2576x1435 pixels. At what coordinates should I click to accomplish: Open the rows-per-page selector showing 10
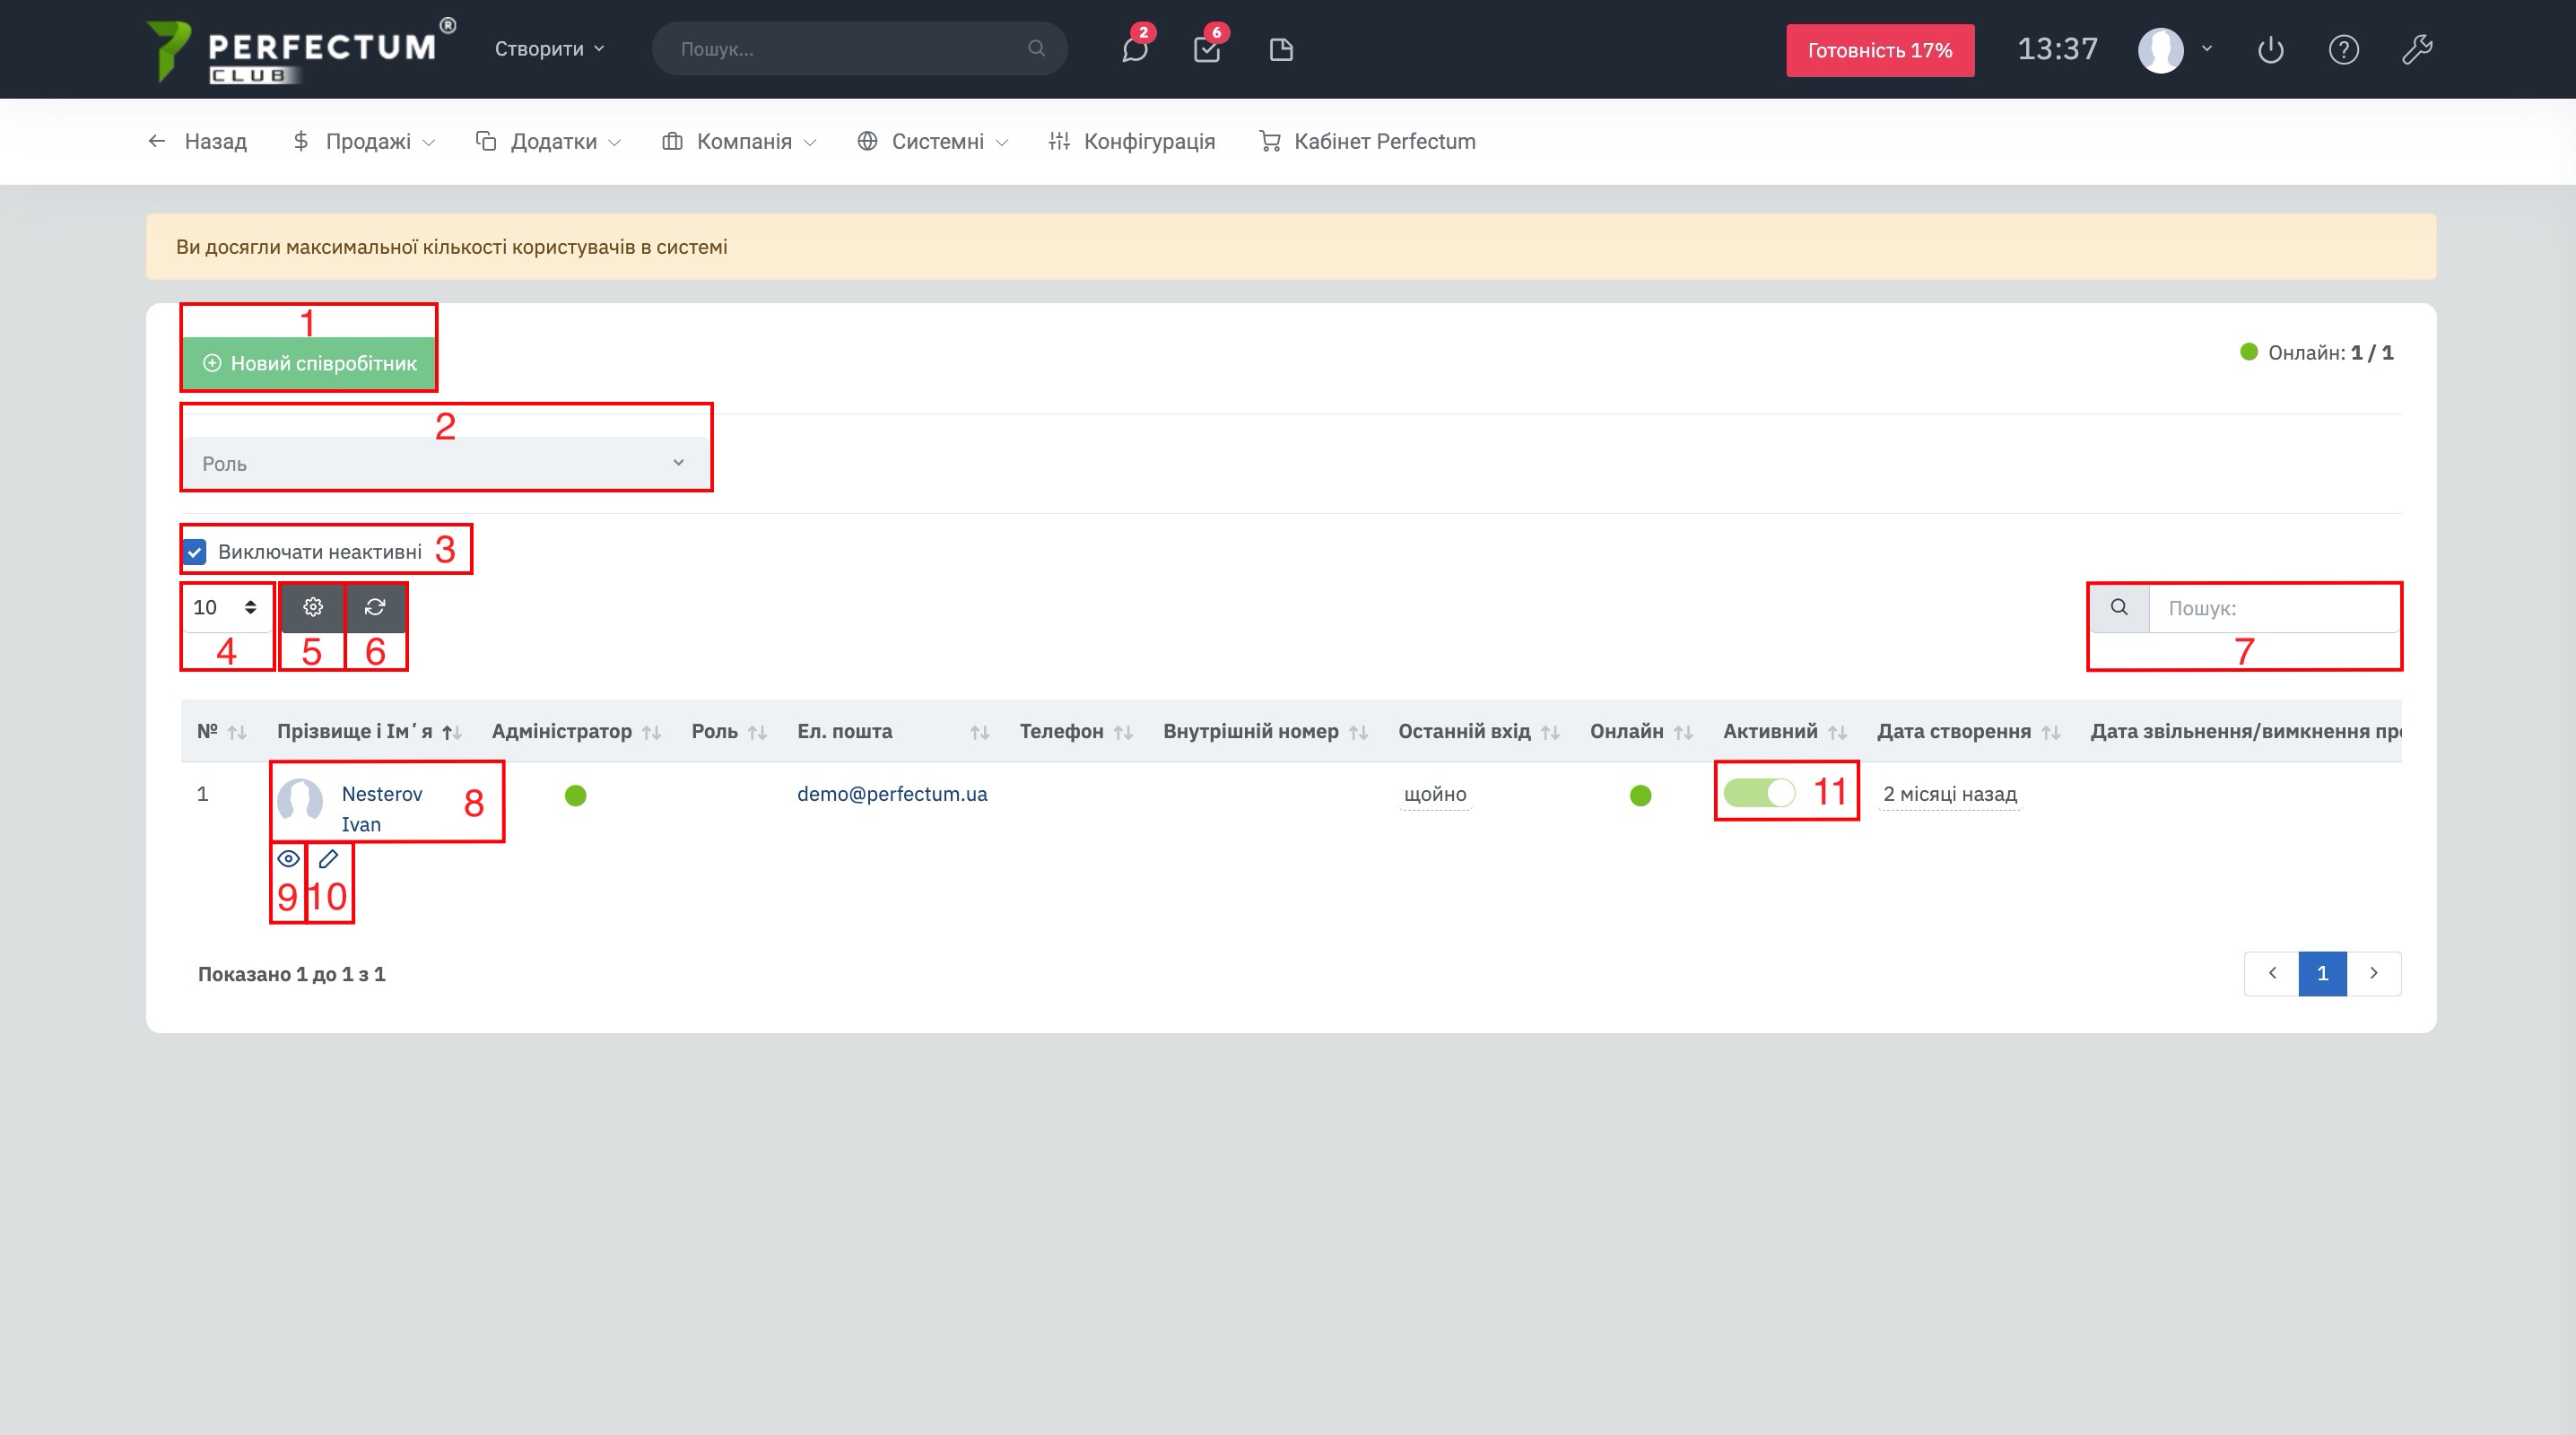[x=226, y=607]
